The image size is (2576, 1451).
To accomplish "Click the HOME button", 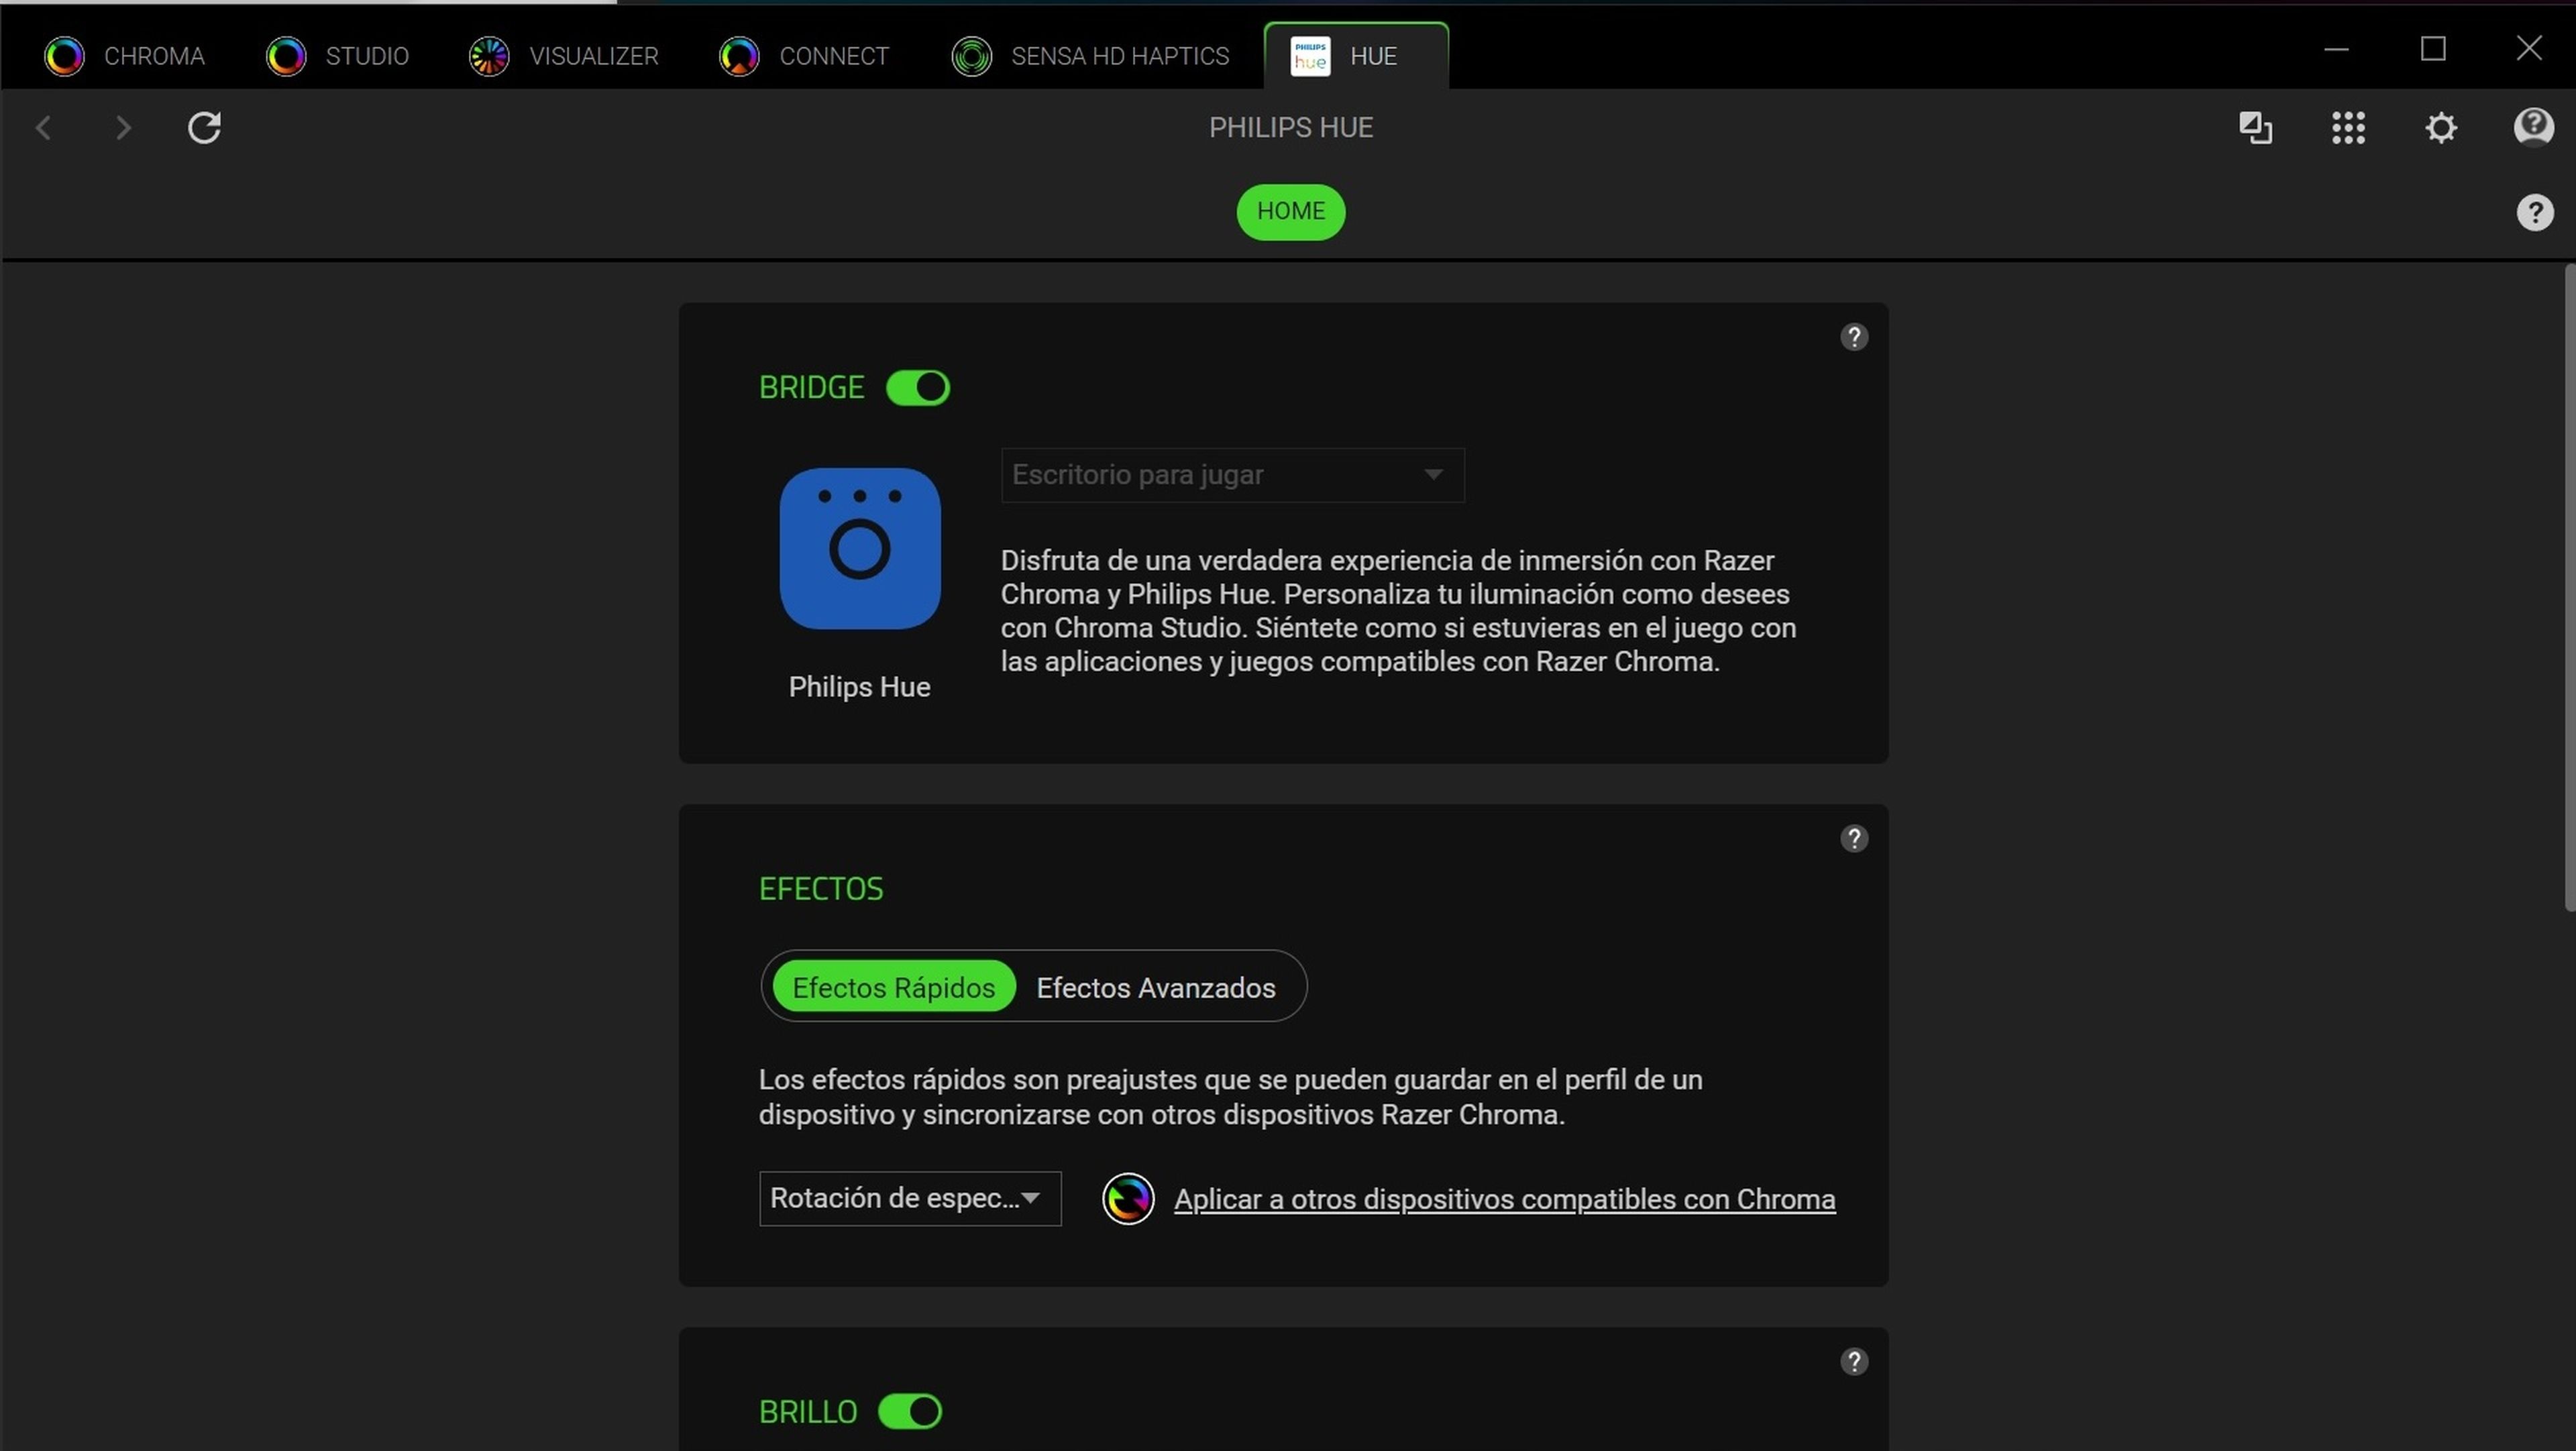I will 1290,211.
